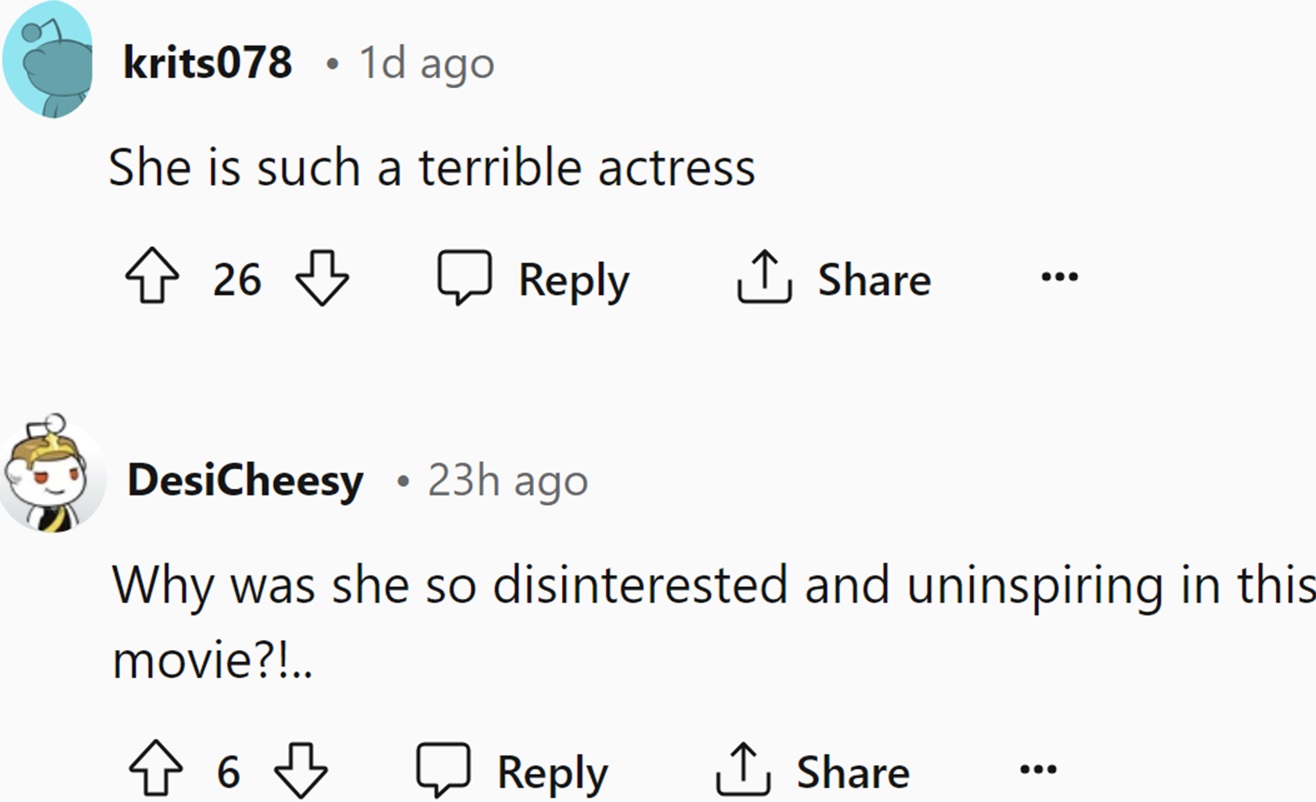The width and height of the screenshot is (1316, 802).
Task: Expand the three-dot menu on DesiCheesy's comment
Action: click(x=1037, y=770)
